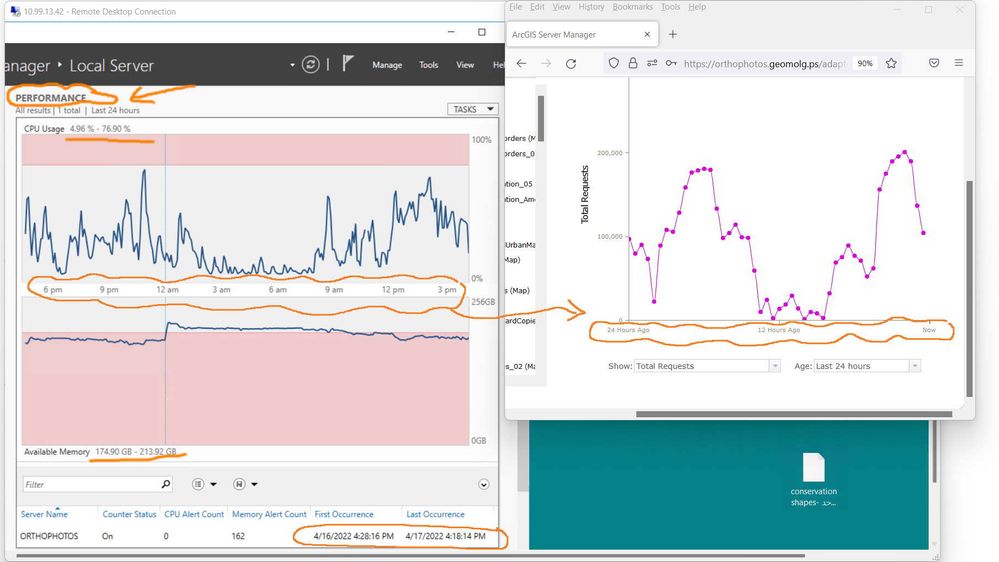Open the Show Total Requests dropdown
Screen dimensions: 999x562
(707, 366)
